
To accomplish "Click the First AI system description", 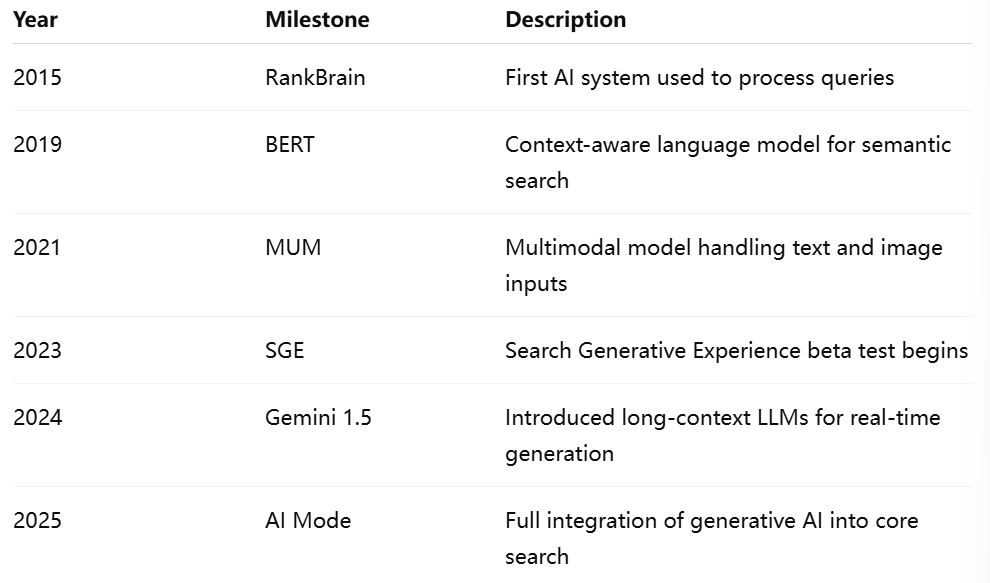I will click(700, 78).
